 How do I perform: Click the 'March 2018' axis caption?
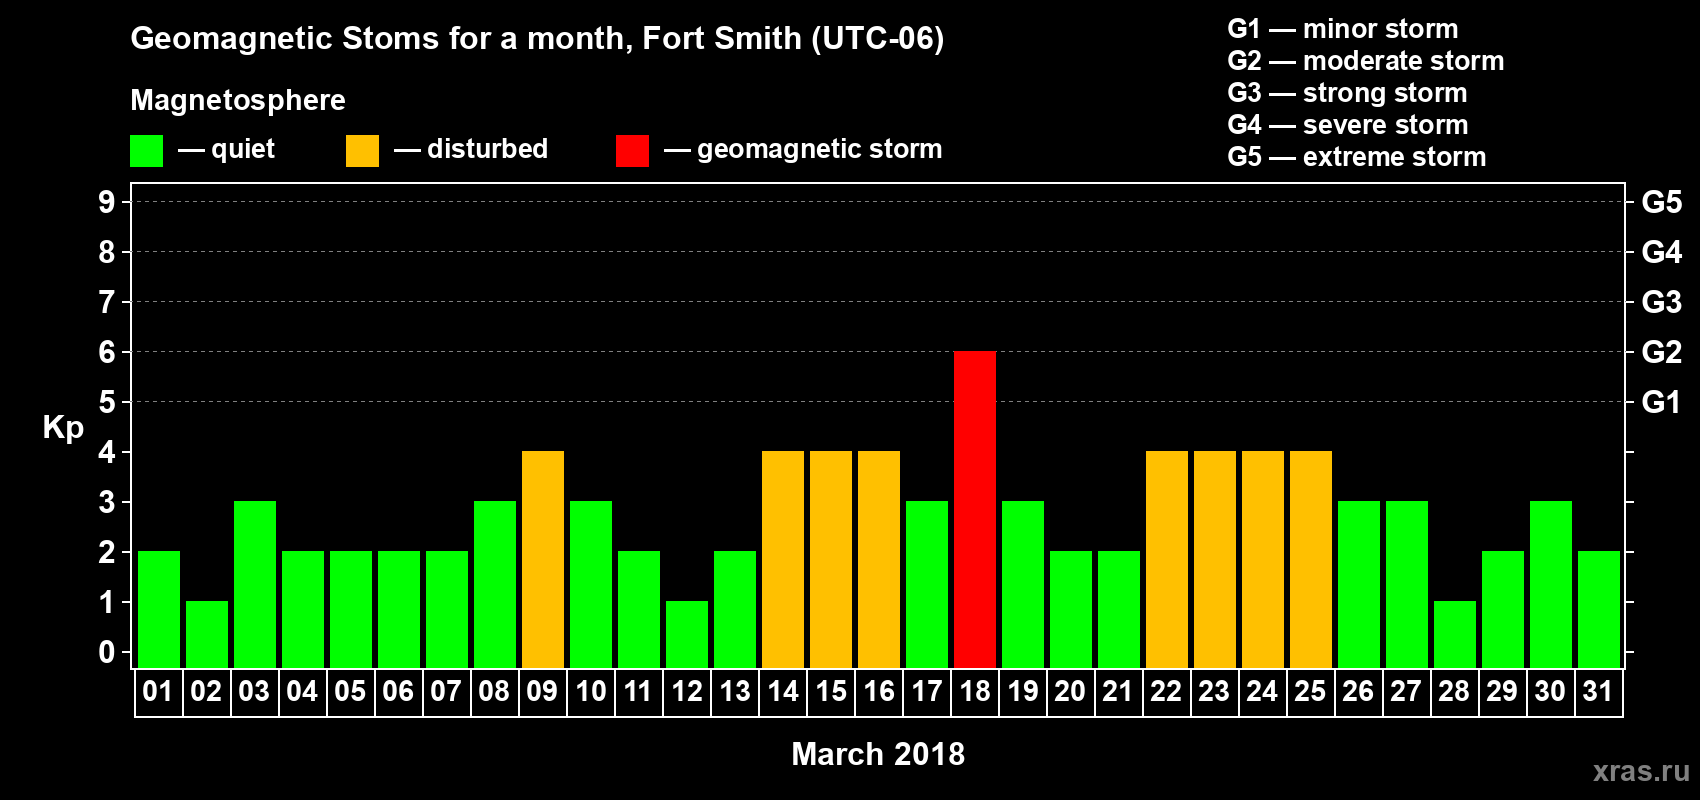point(878,754)
